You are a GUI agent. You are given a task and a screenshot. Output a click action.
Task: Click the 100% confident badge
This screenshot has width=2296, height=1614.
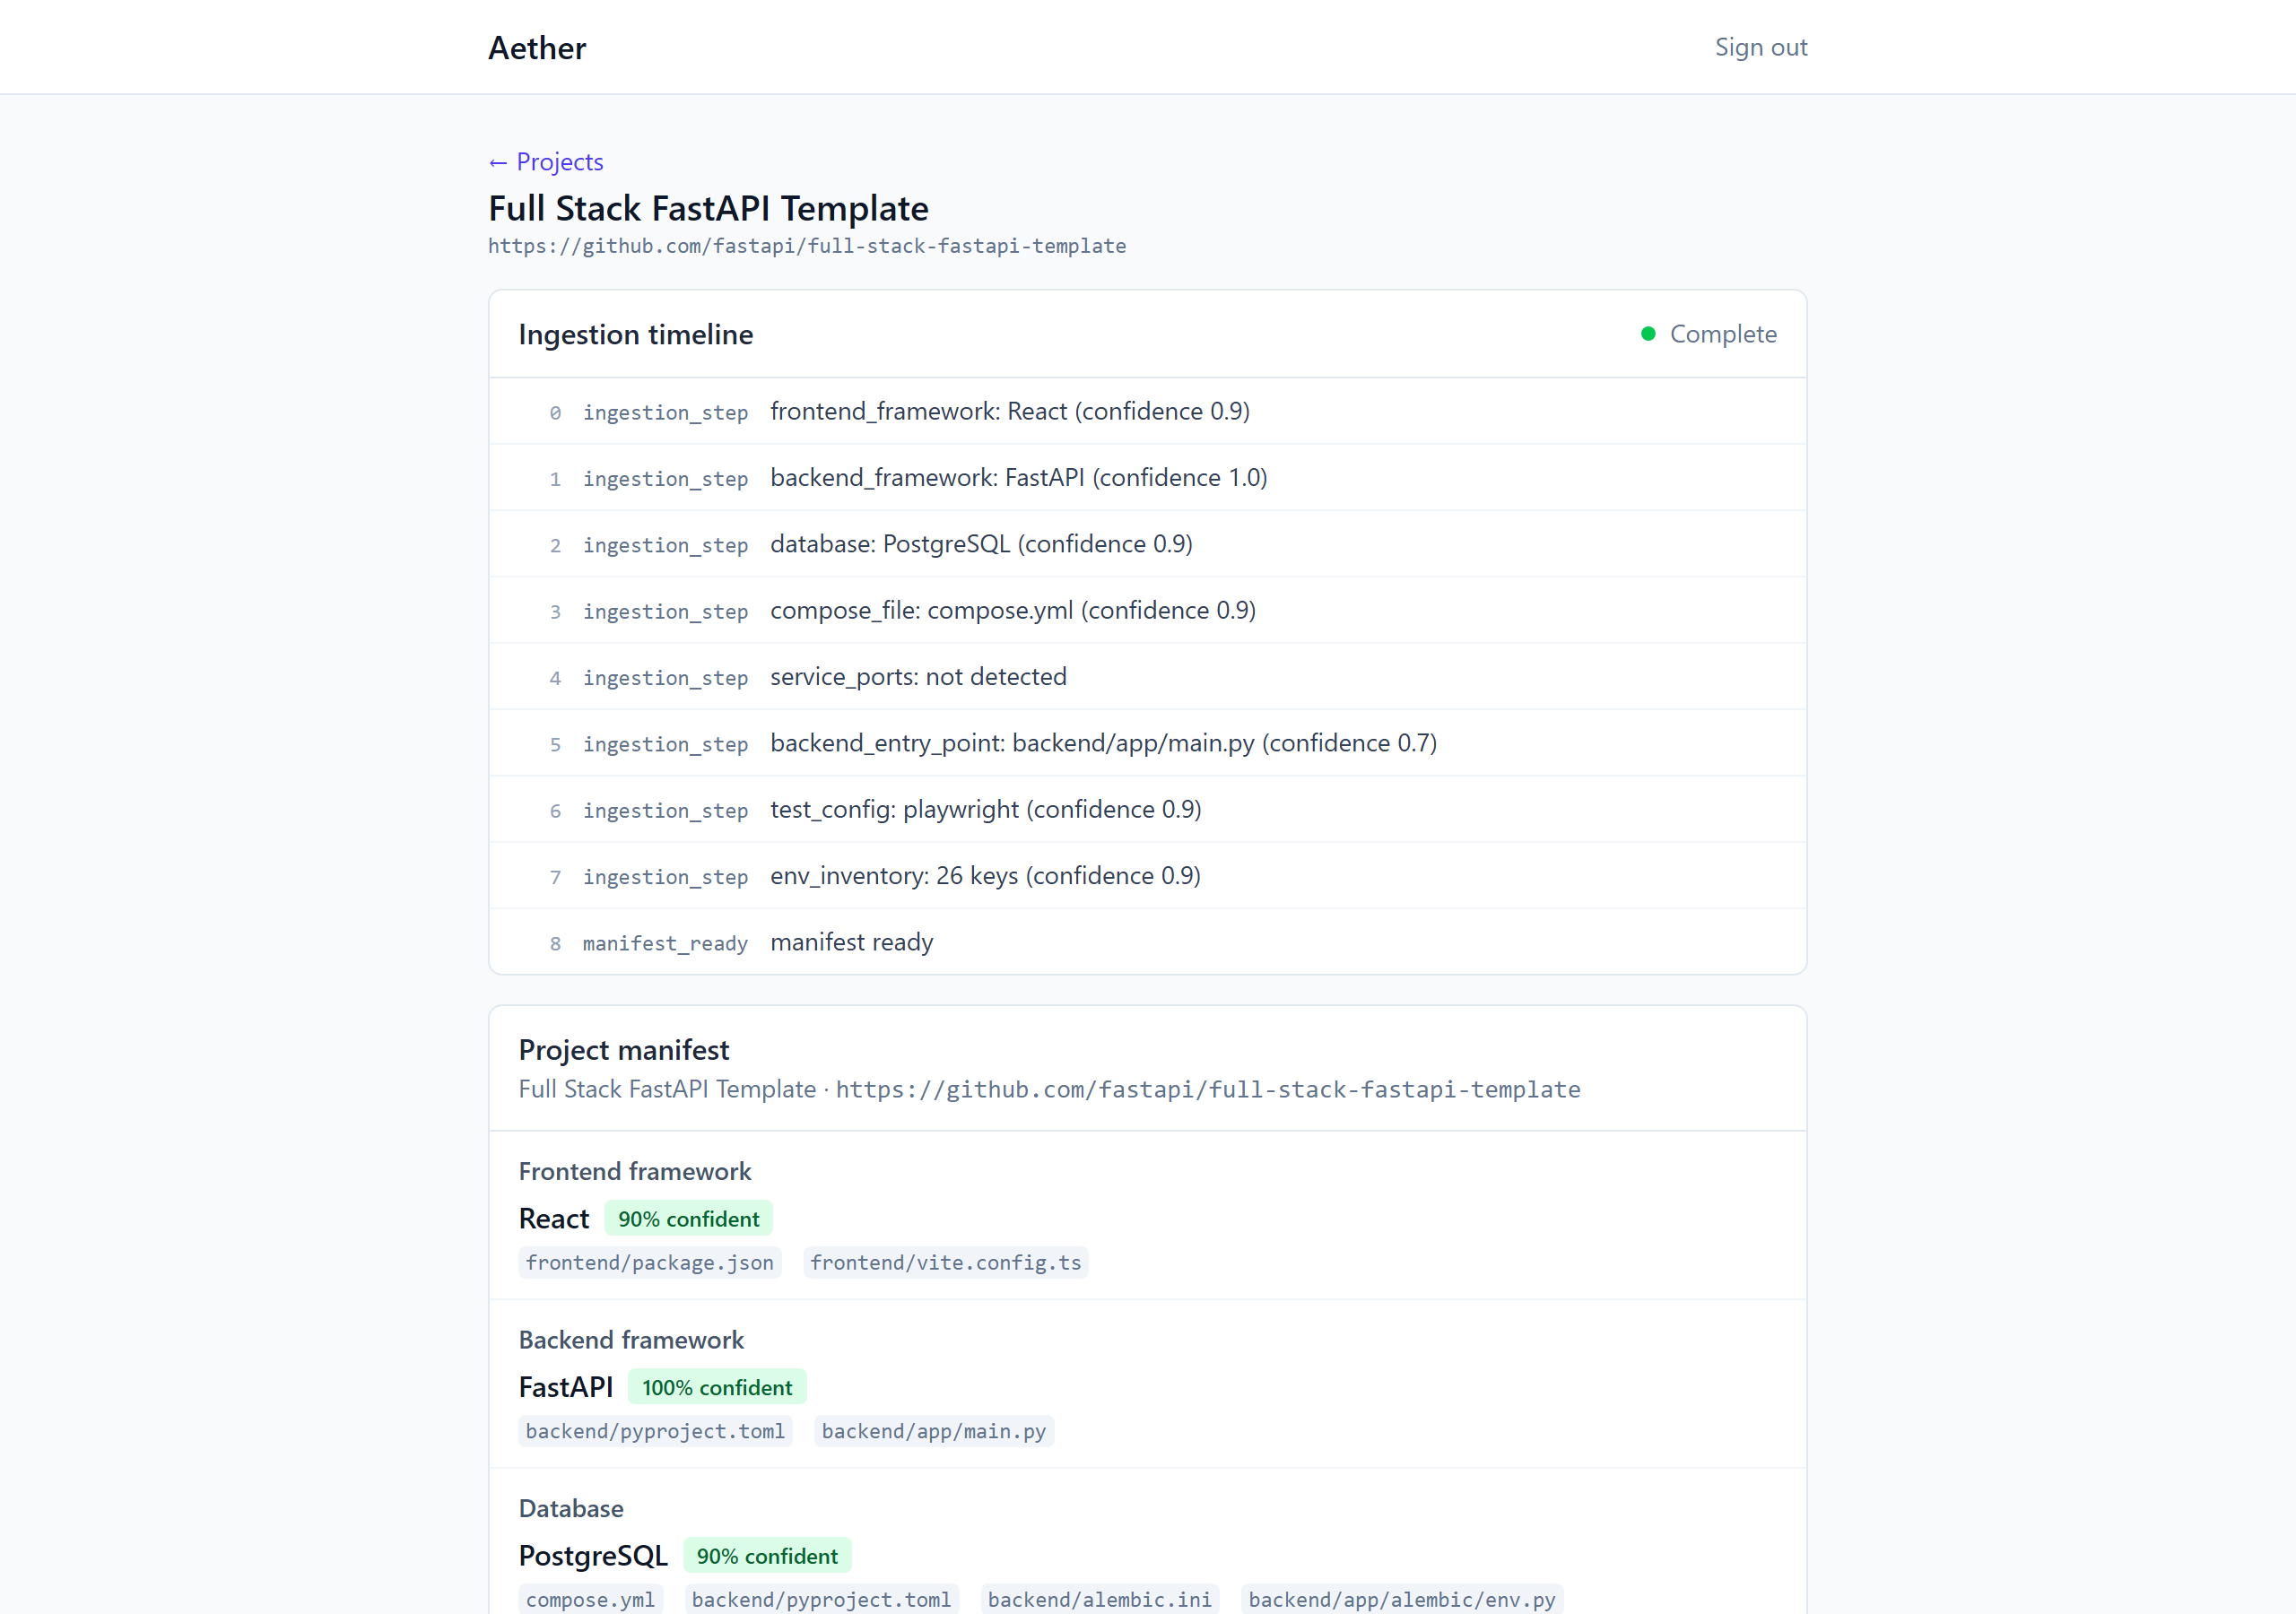[717, 1387]
